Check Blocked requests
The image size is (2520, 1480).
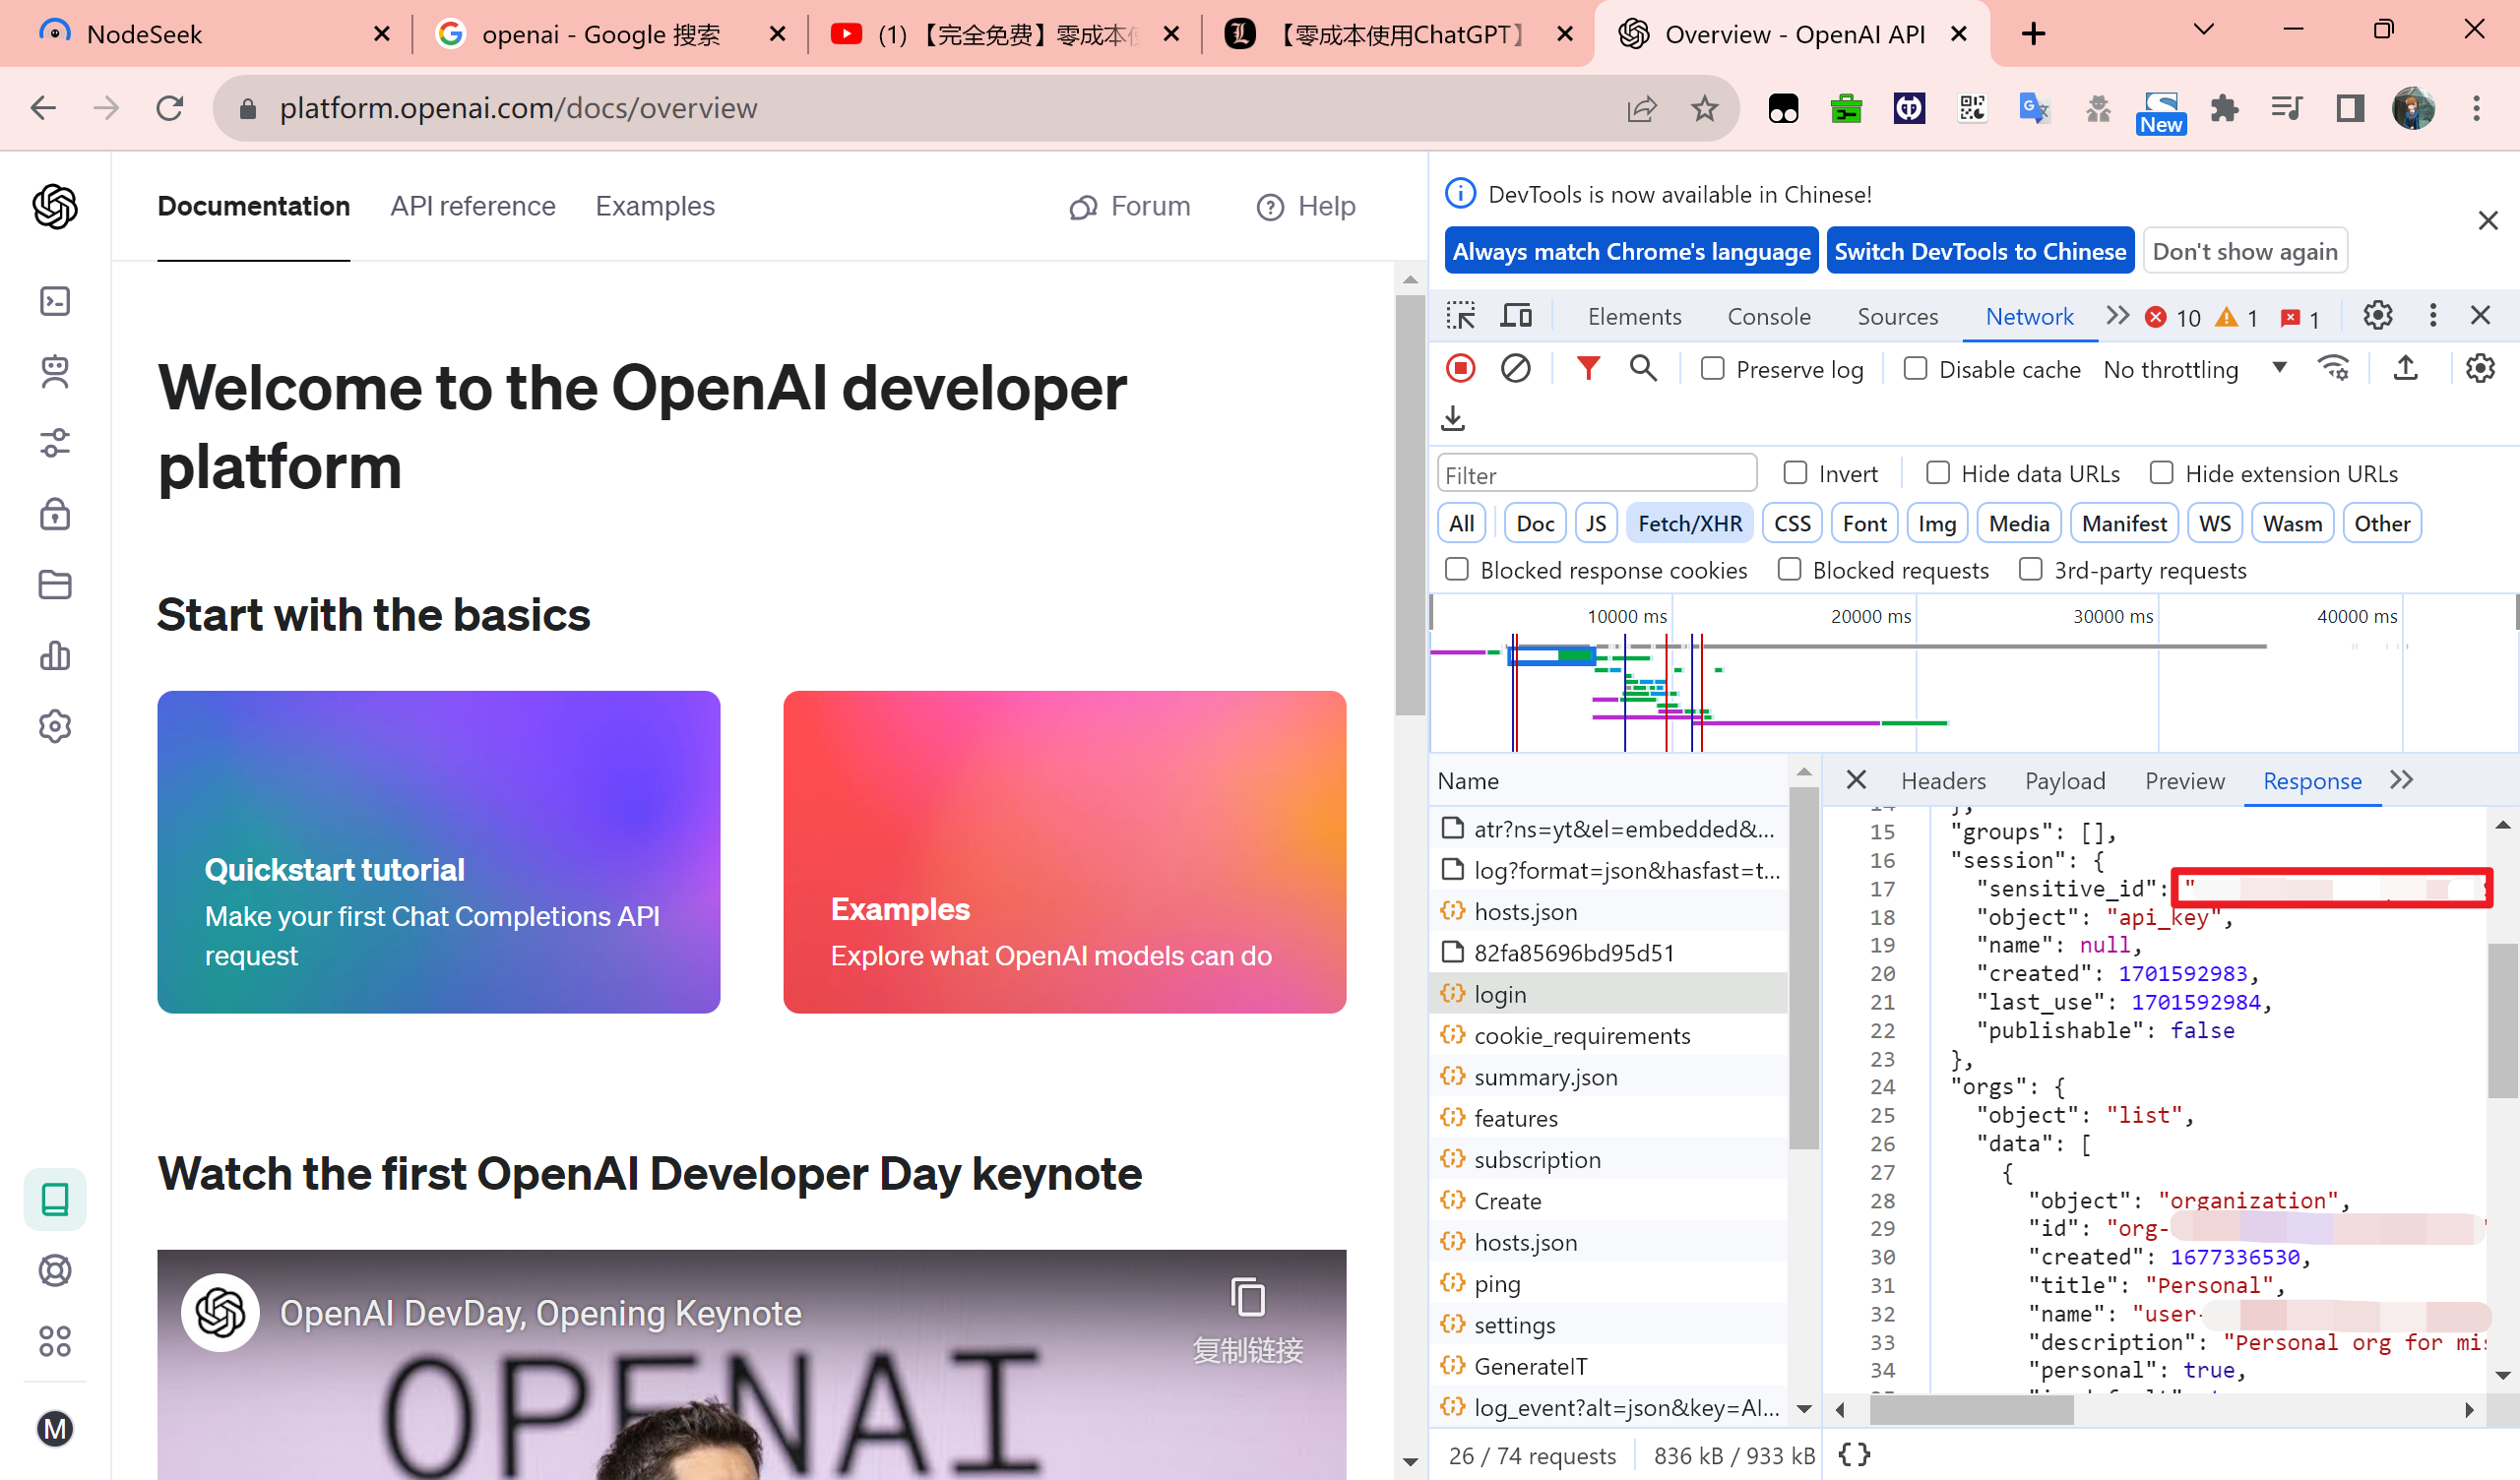[x=1790, y=569]
